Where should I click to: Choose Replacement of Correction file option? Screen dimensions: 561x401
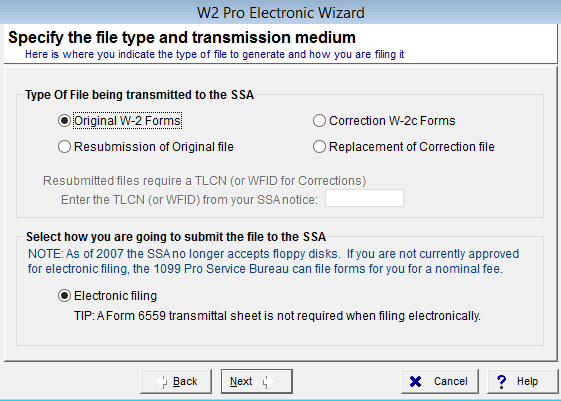coord(319,147)
